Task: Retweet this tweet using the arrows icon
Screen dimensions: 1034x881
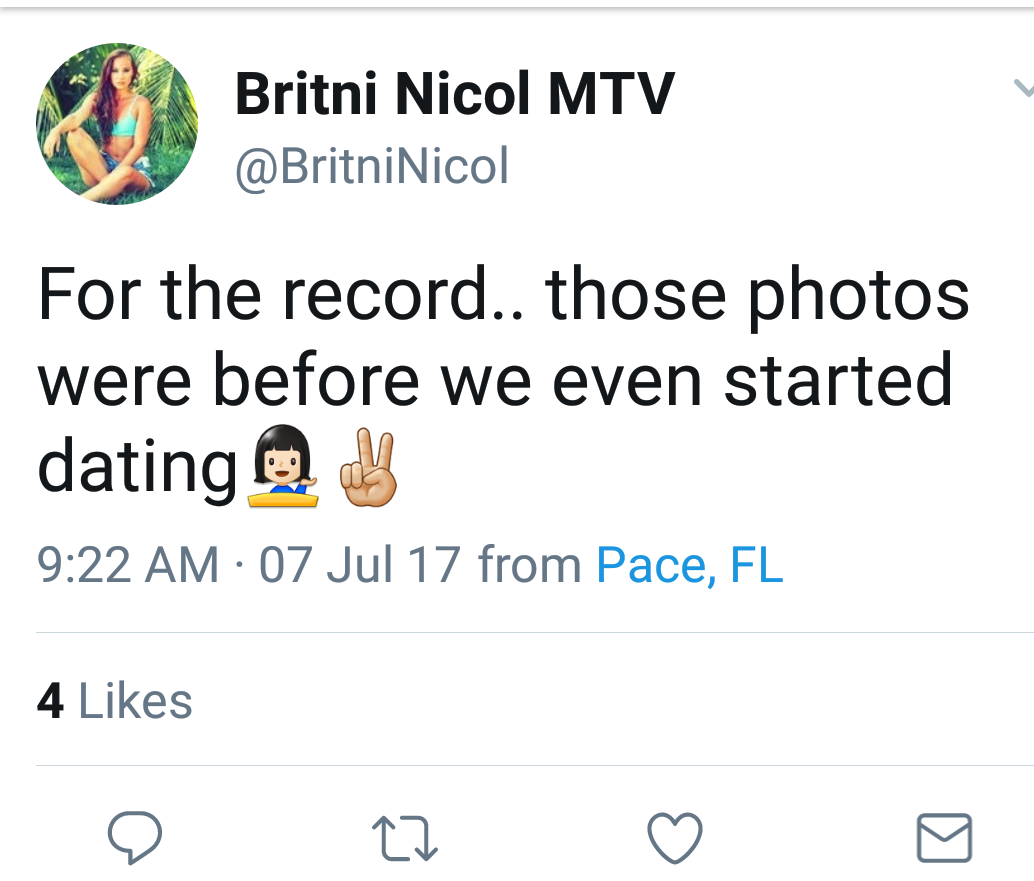Action: pyautogui.click(x=405, y=838)
